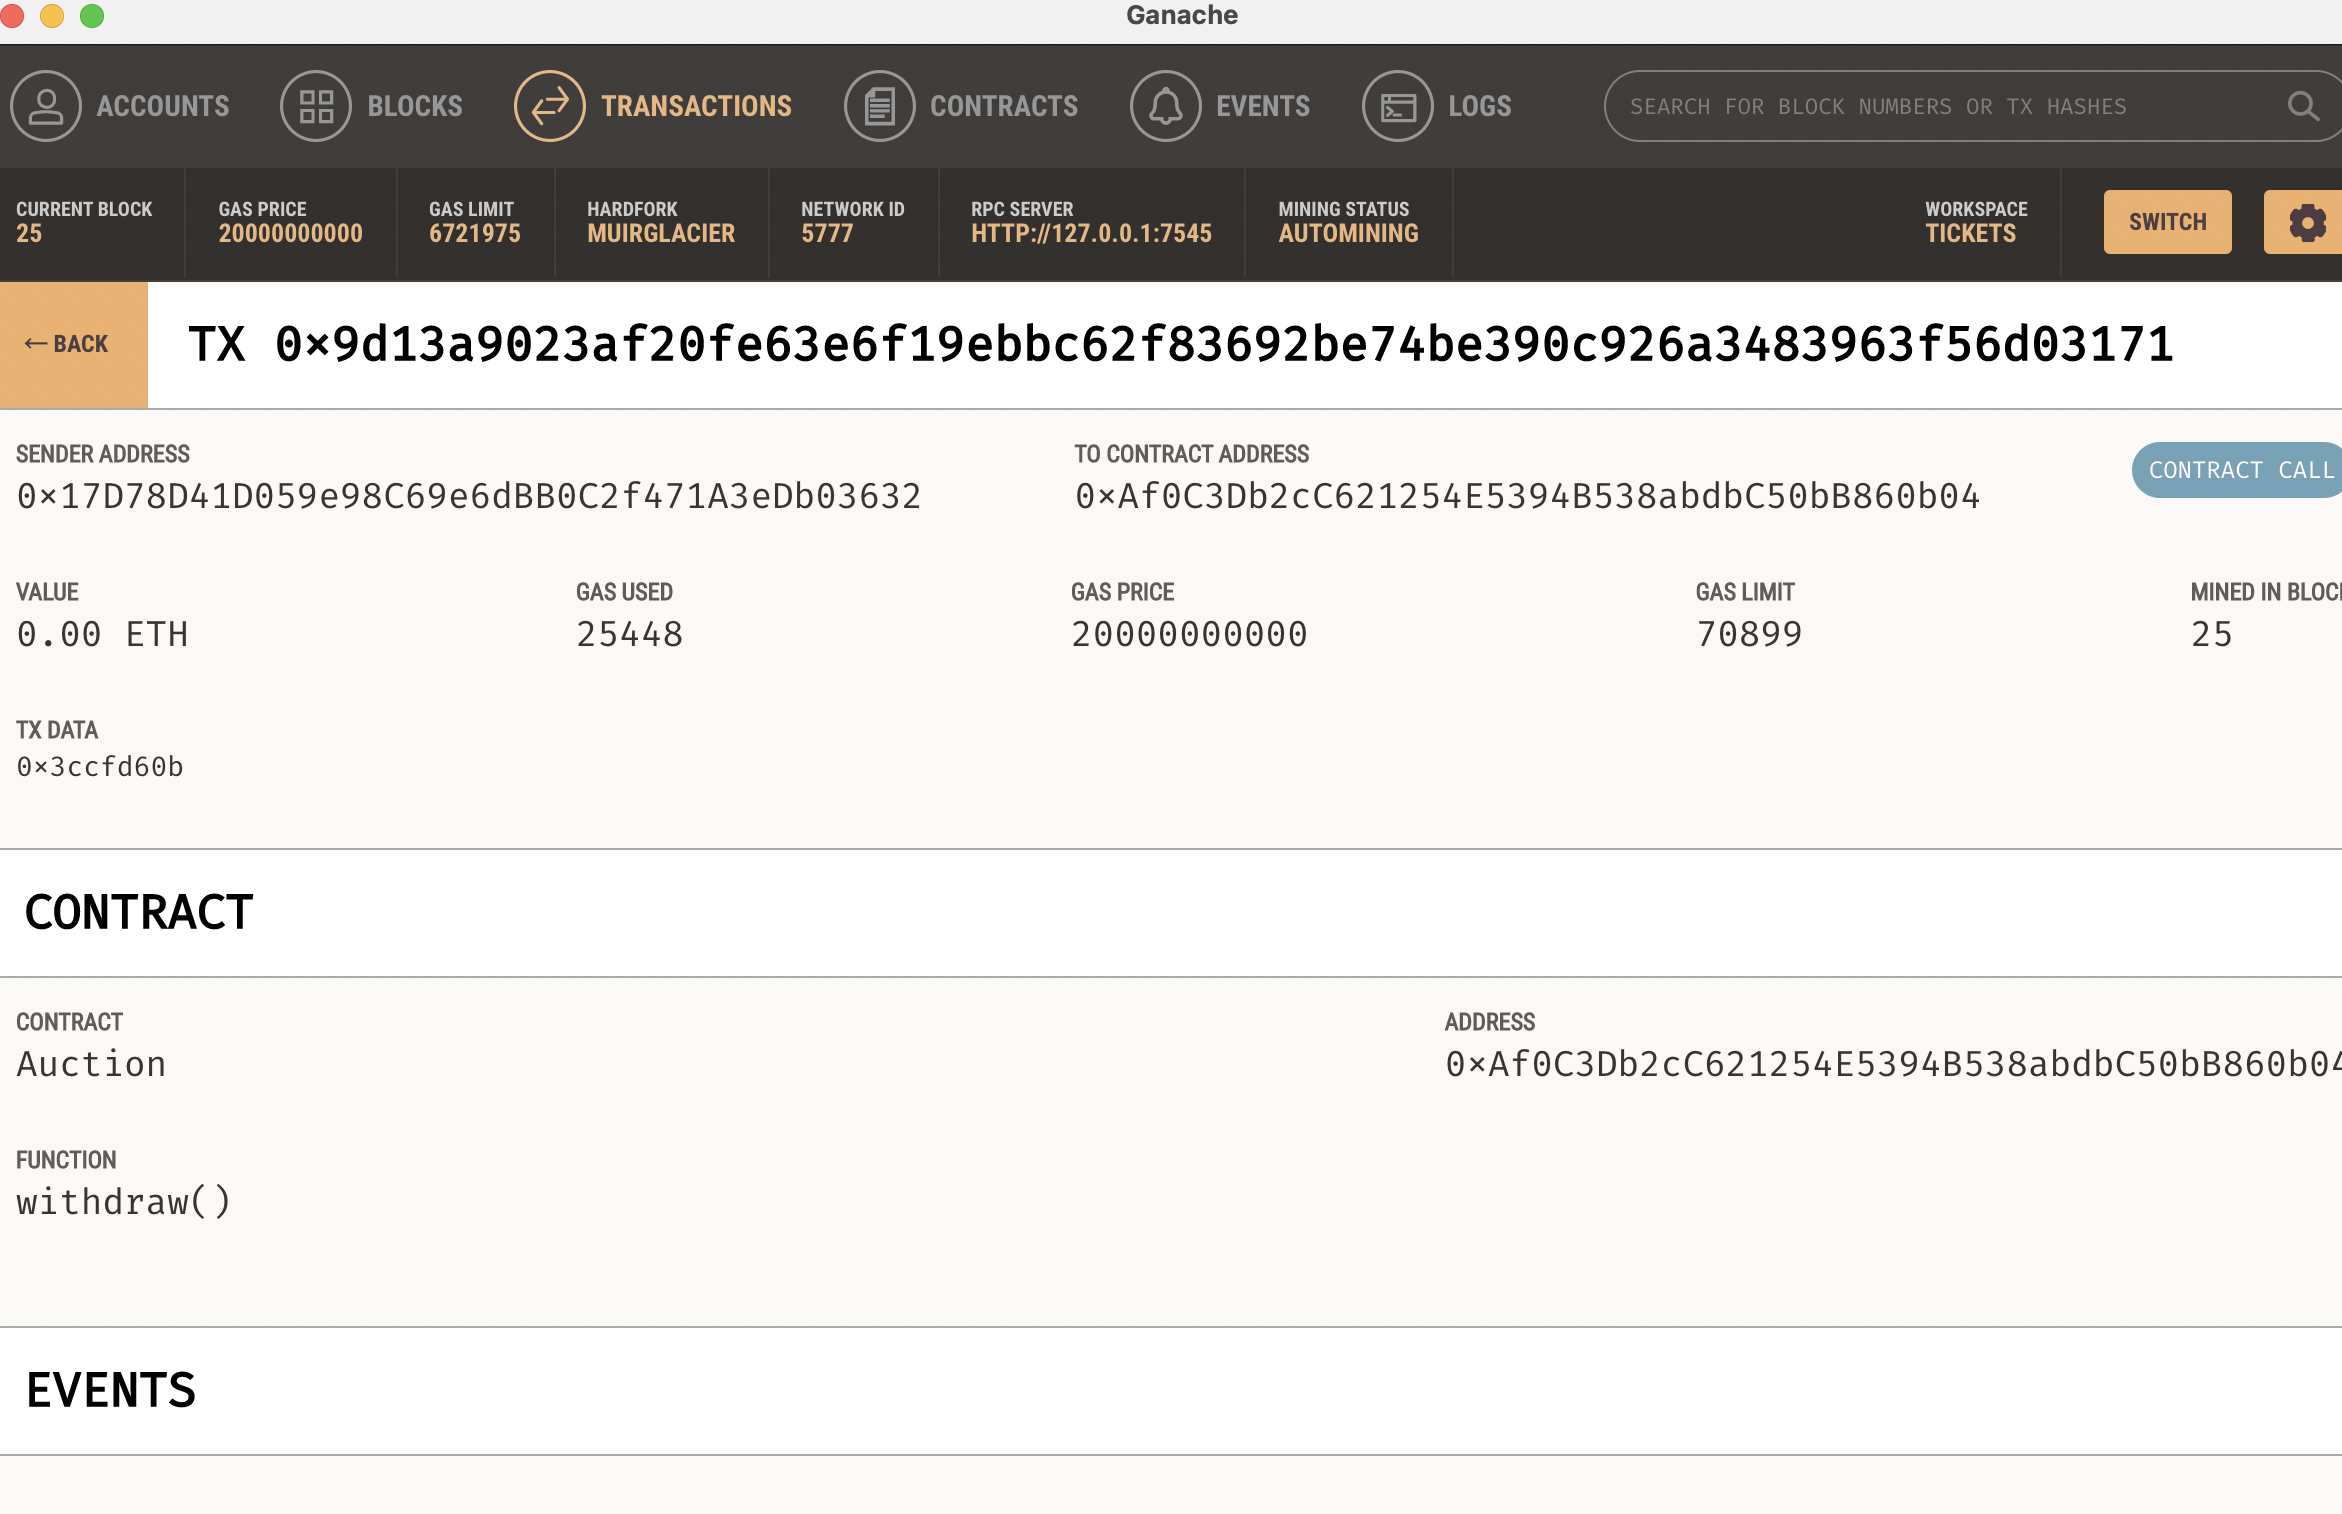Switch to the Accounts tab label
This screenshot has width=2342, height=1514.
(x=163, y=106)
